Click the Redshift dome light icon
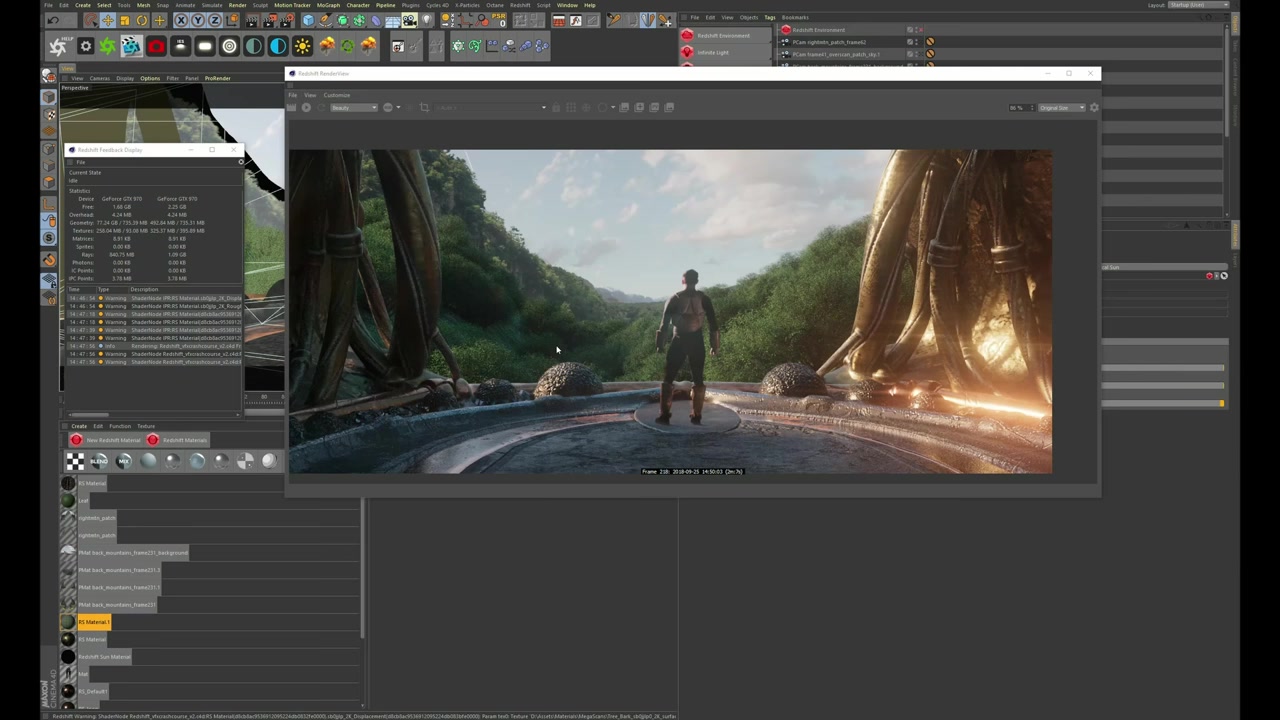This screenshot has width=1280, height=720. tap(229, 46)
